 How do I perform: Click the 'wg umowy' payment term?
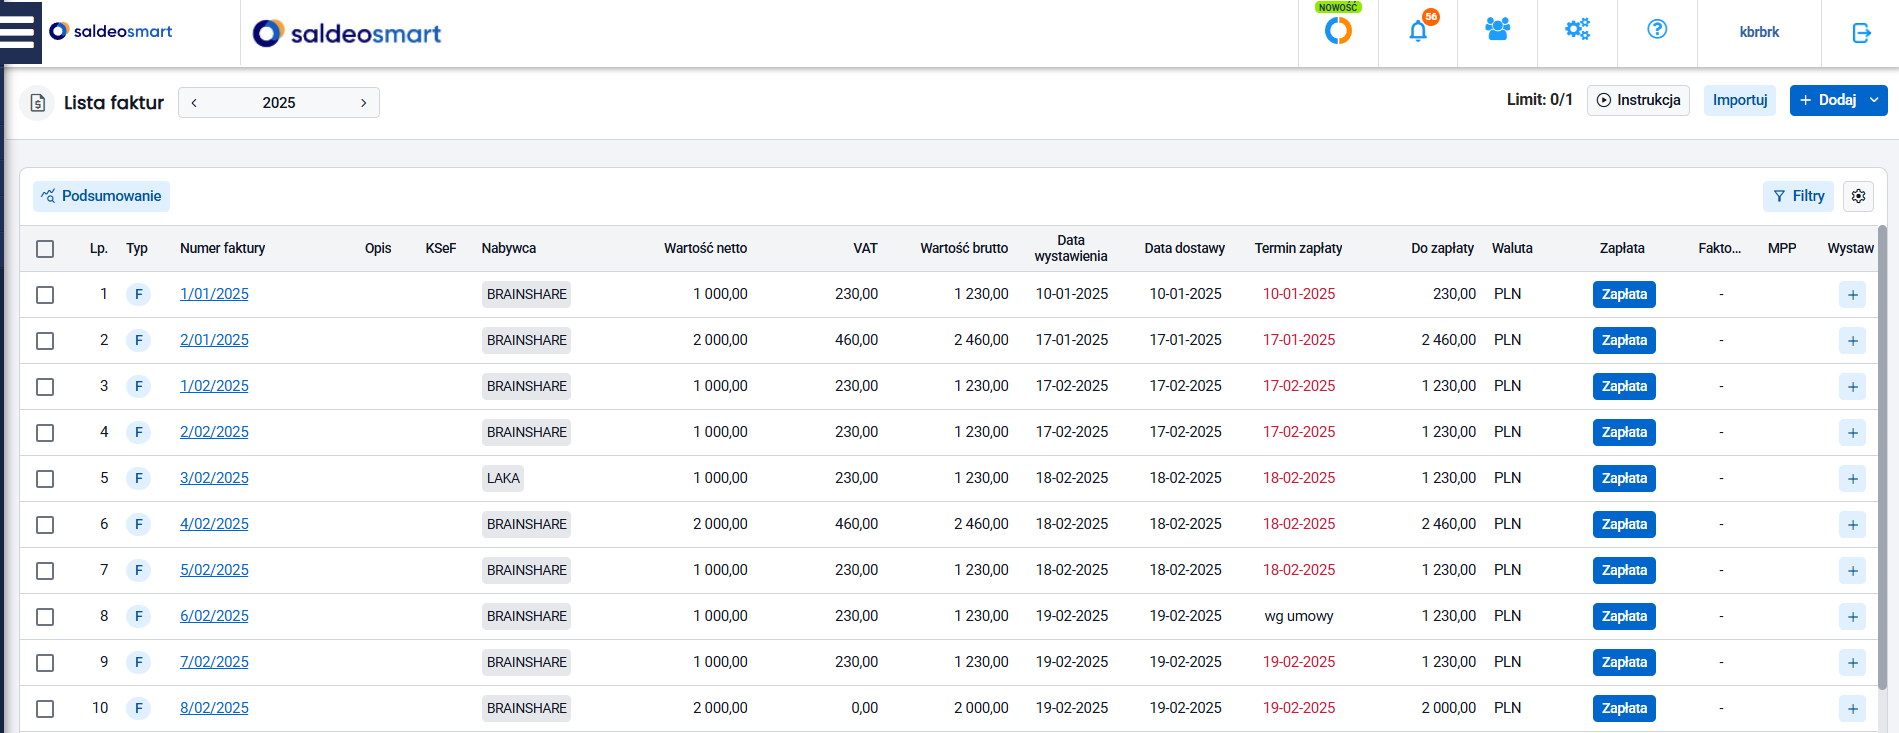[x=1299, y=616]
